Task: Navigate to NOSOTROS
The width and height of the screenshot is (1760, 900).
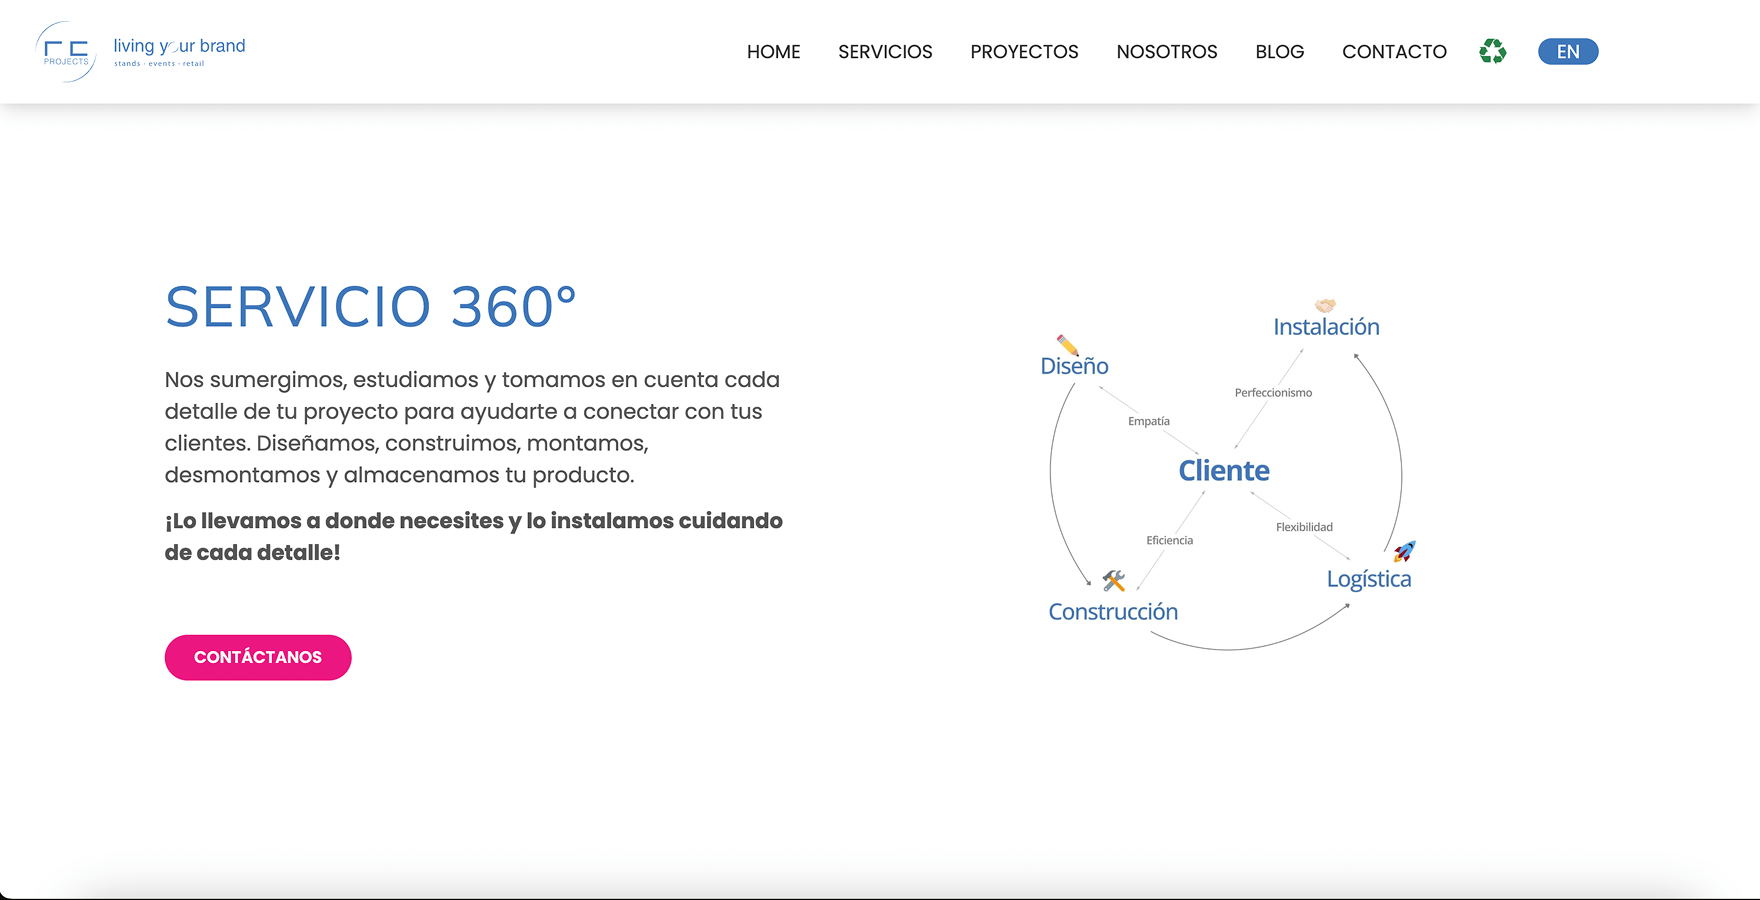Action: (x=1166, y=52)
